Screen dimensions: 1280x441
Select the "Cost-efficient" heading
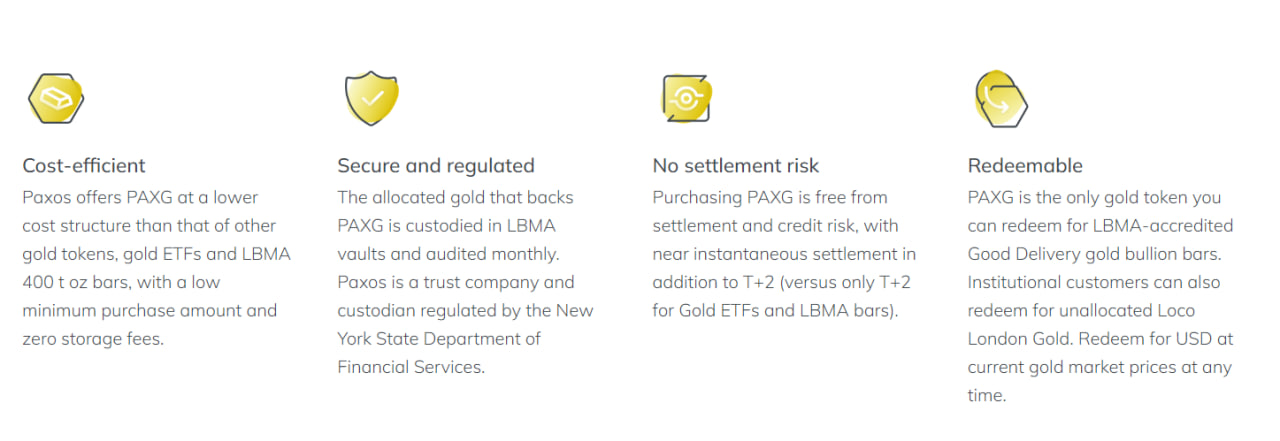click(x=84, y=166)
